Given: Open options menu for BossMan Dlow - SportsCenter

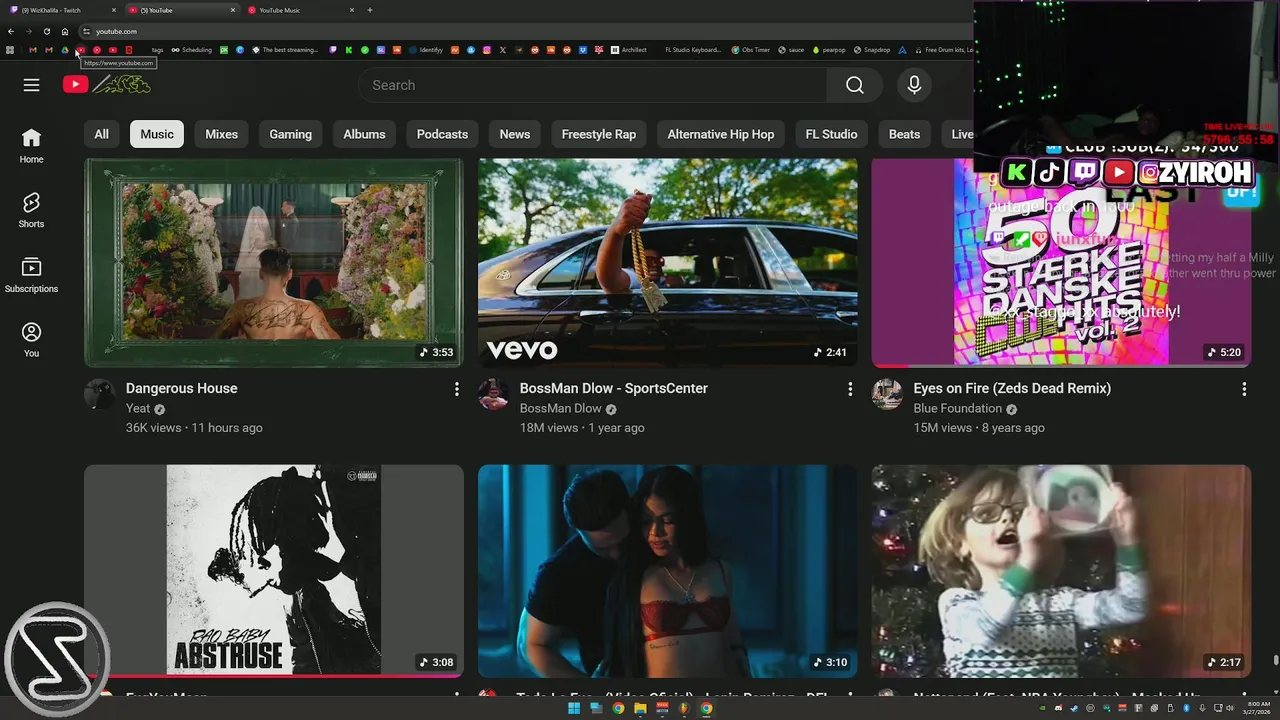Looking at the screenshot, I should tap(850, 388).
